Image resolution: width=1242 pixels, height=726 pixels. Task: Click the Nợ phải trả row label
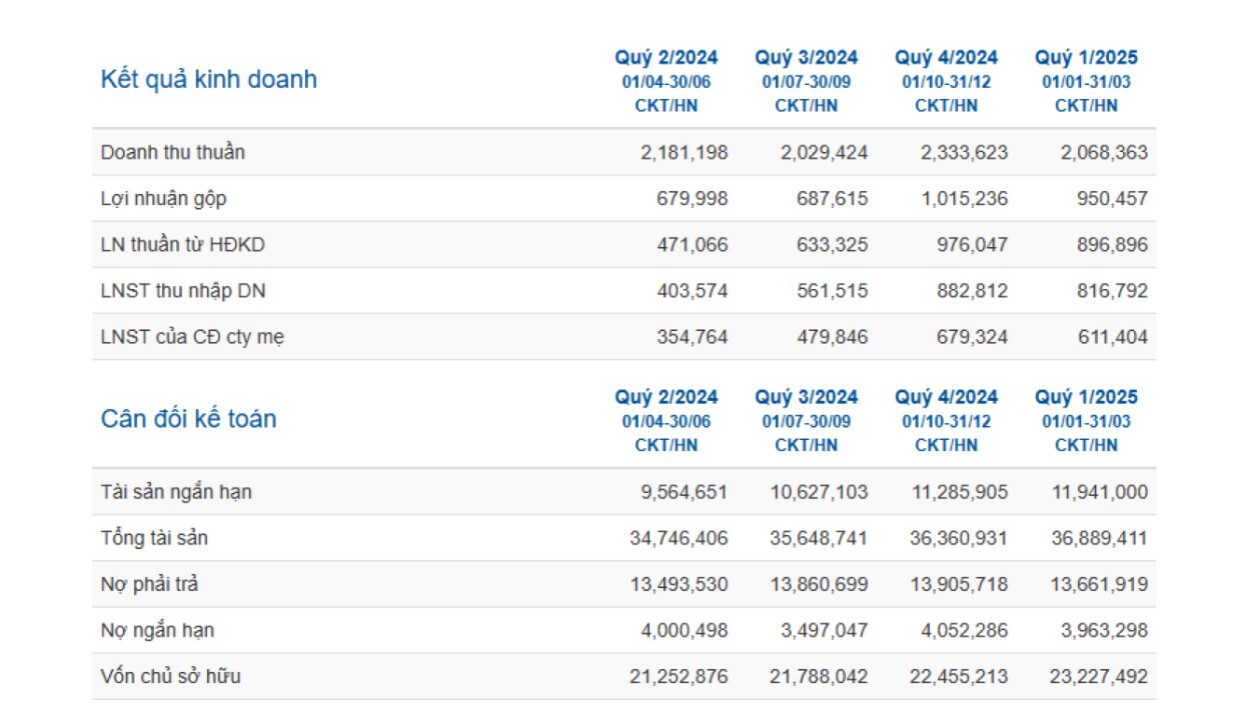click(x=149, y=584)
